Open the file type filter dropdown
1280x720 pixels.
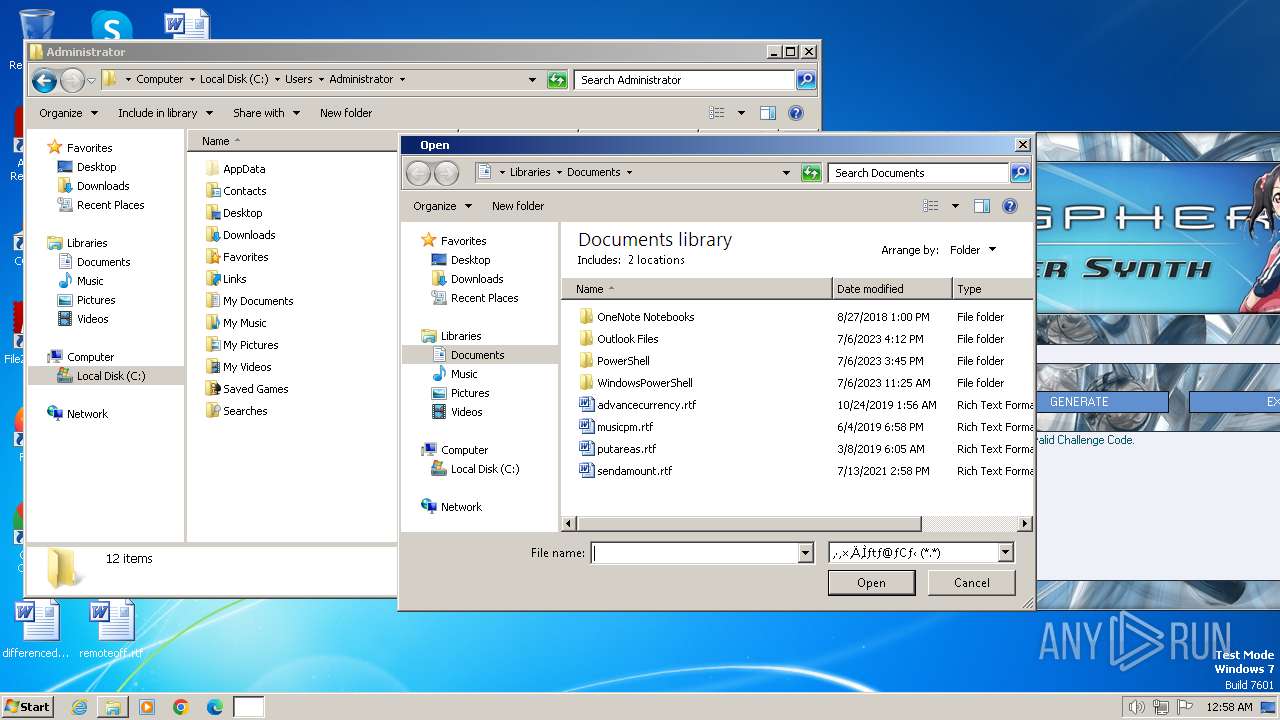coord(1005,553)
